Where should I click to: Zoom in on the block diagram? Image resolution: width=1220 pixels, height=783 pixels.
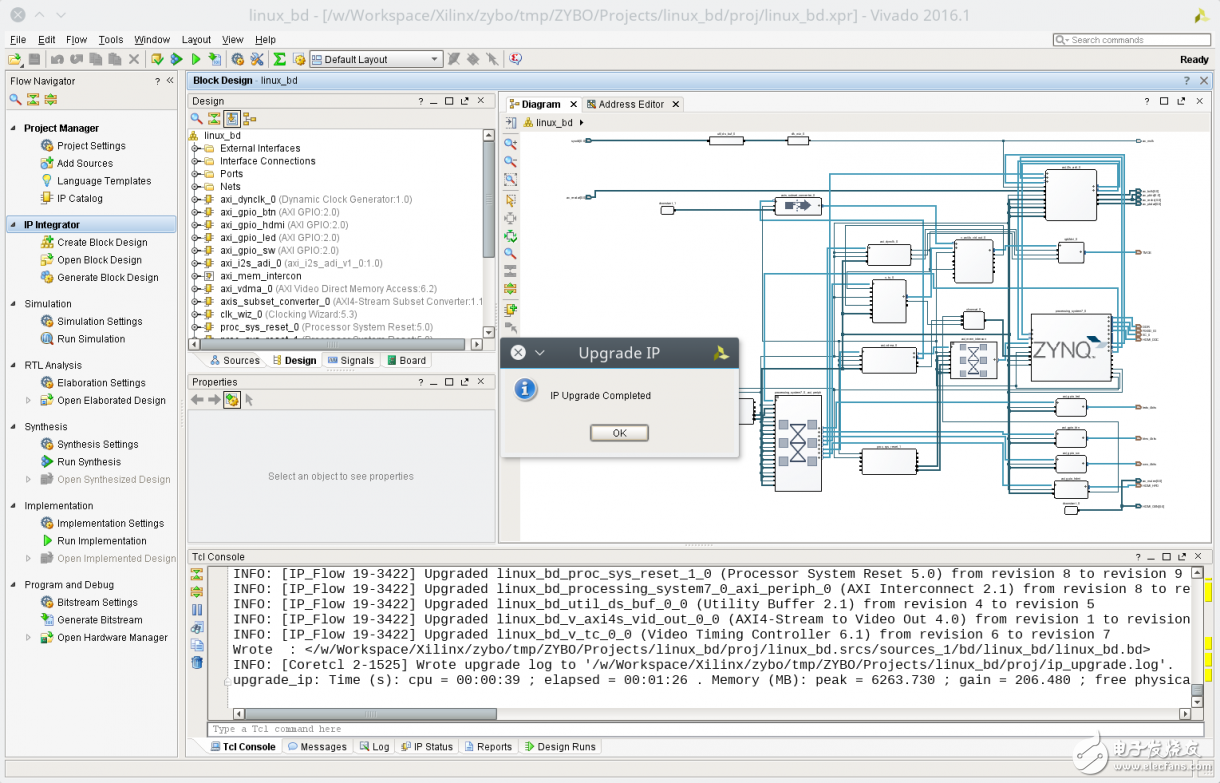[510, 143]
